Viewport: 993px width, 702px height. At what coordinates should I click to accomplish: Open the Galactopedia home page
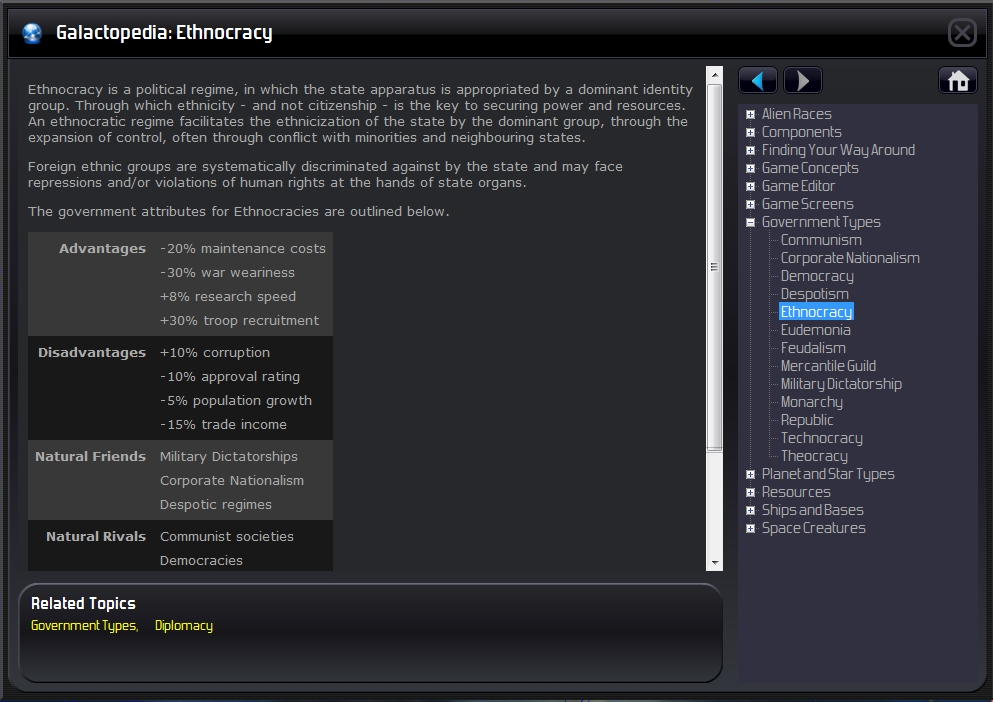pos(958,80)
